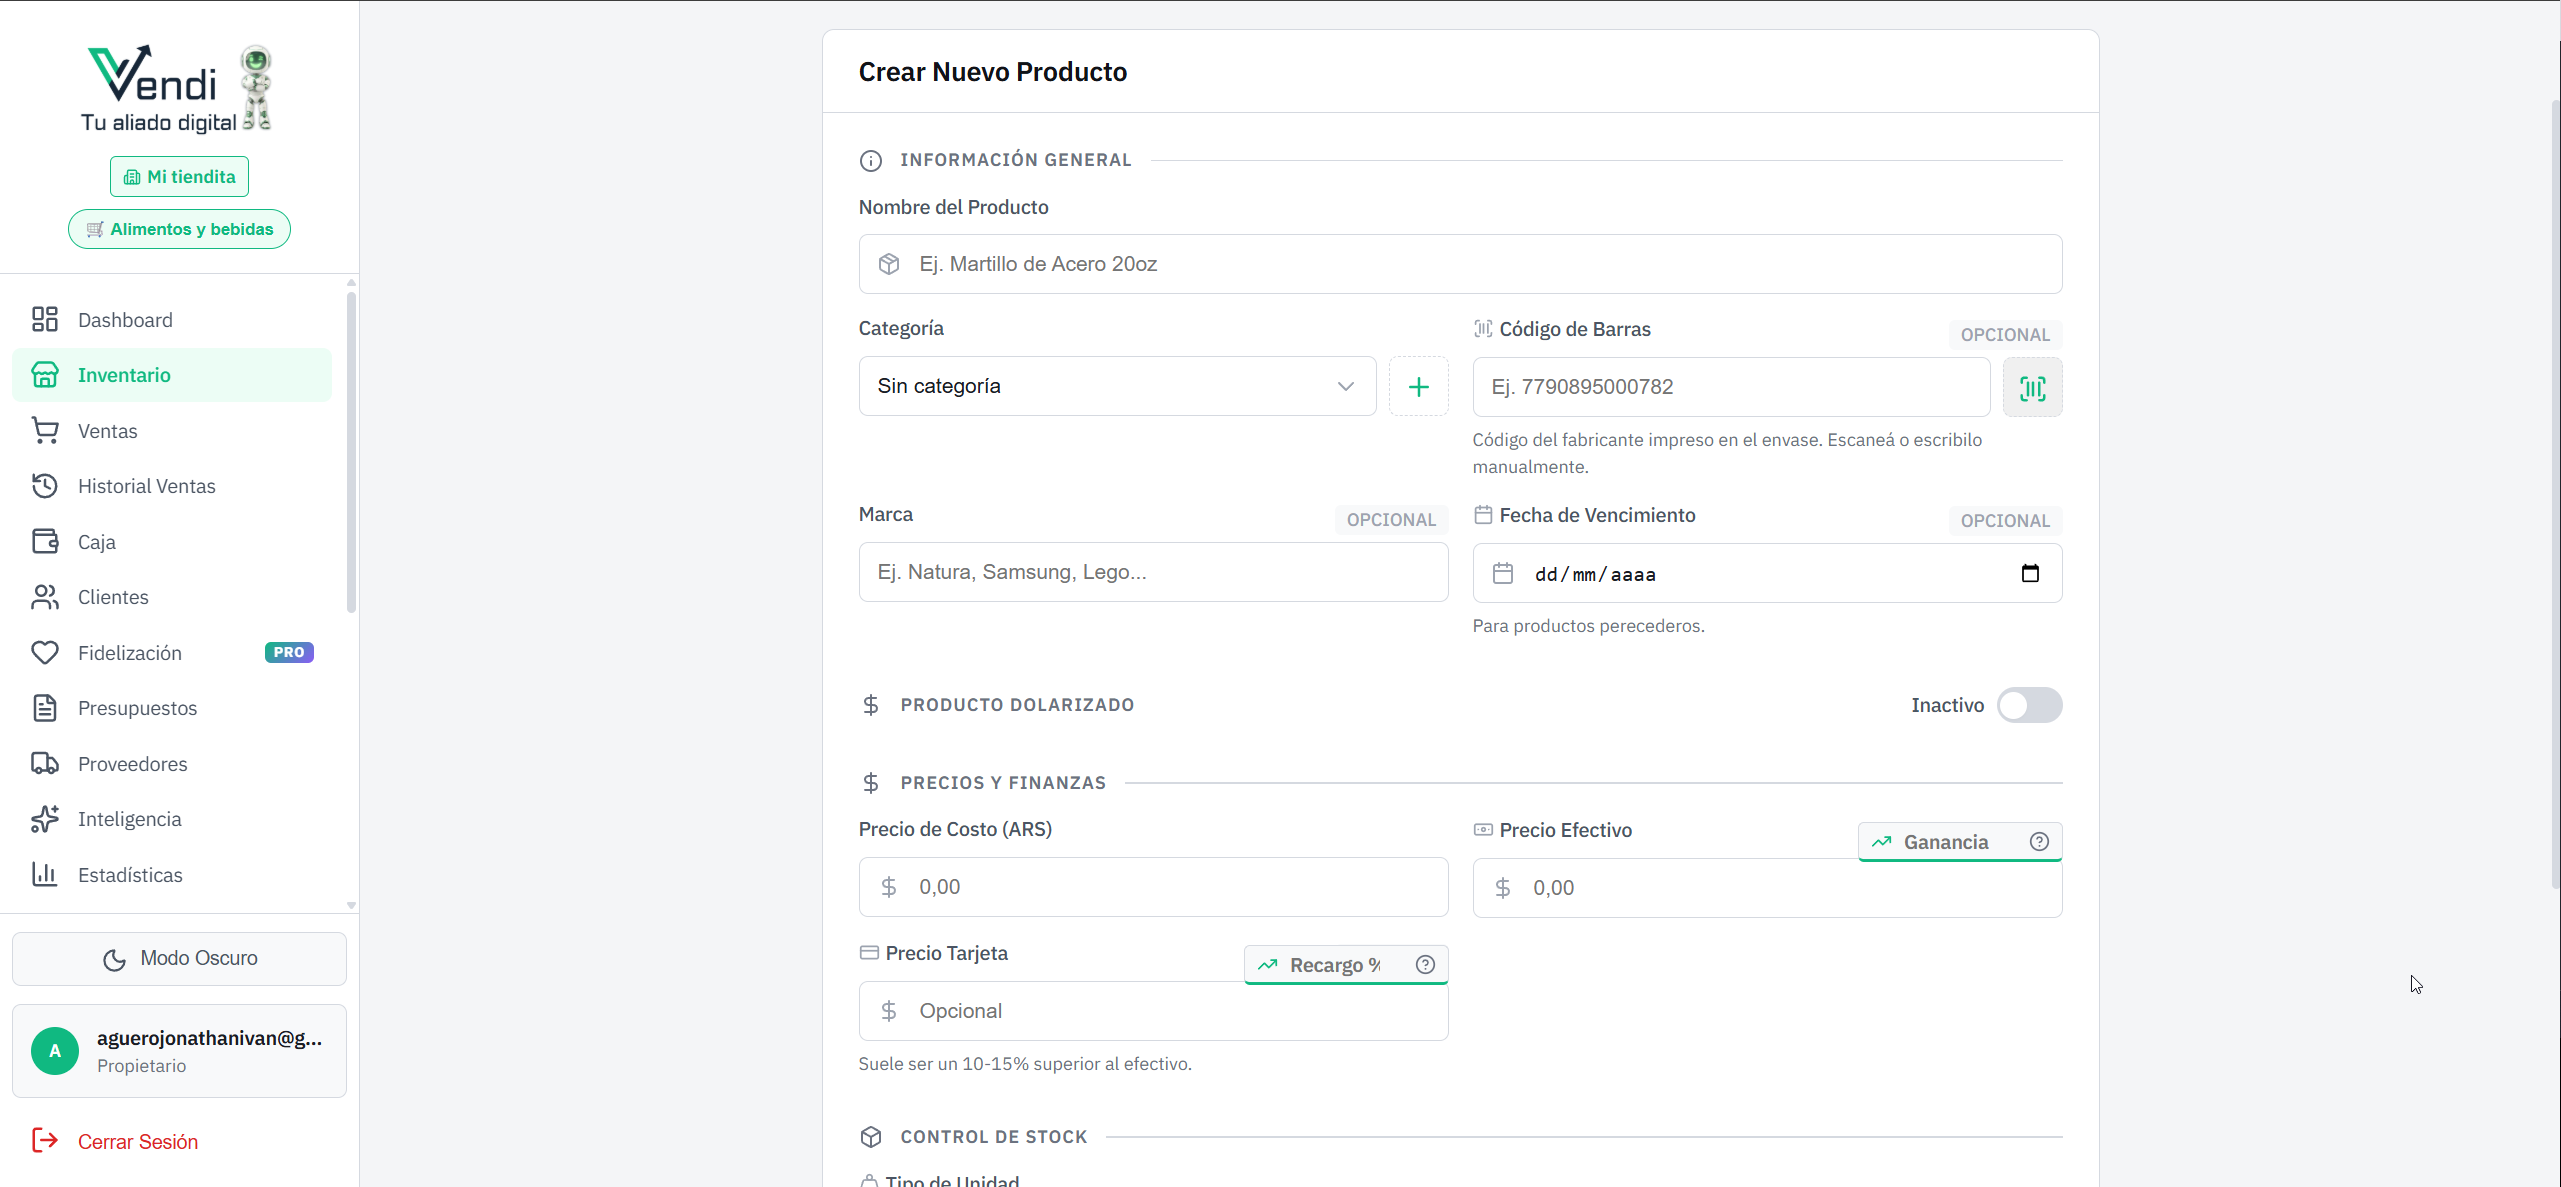
Task: Click the Mi tiendita button
Action: (x=179, y=177)
